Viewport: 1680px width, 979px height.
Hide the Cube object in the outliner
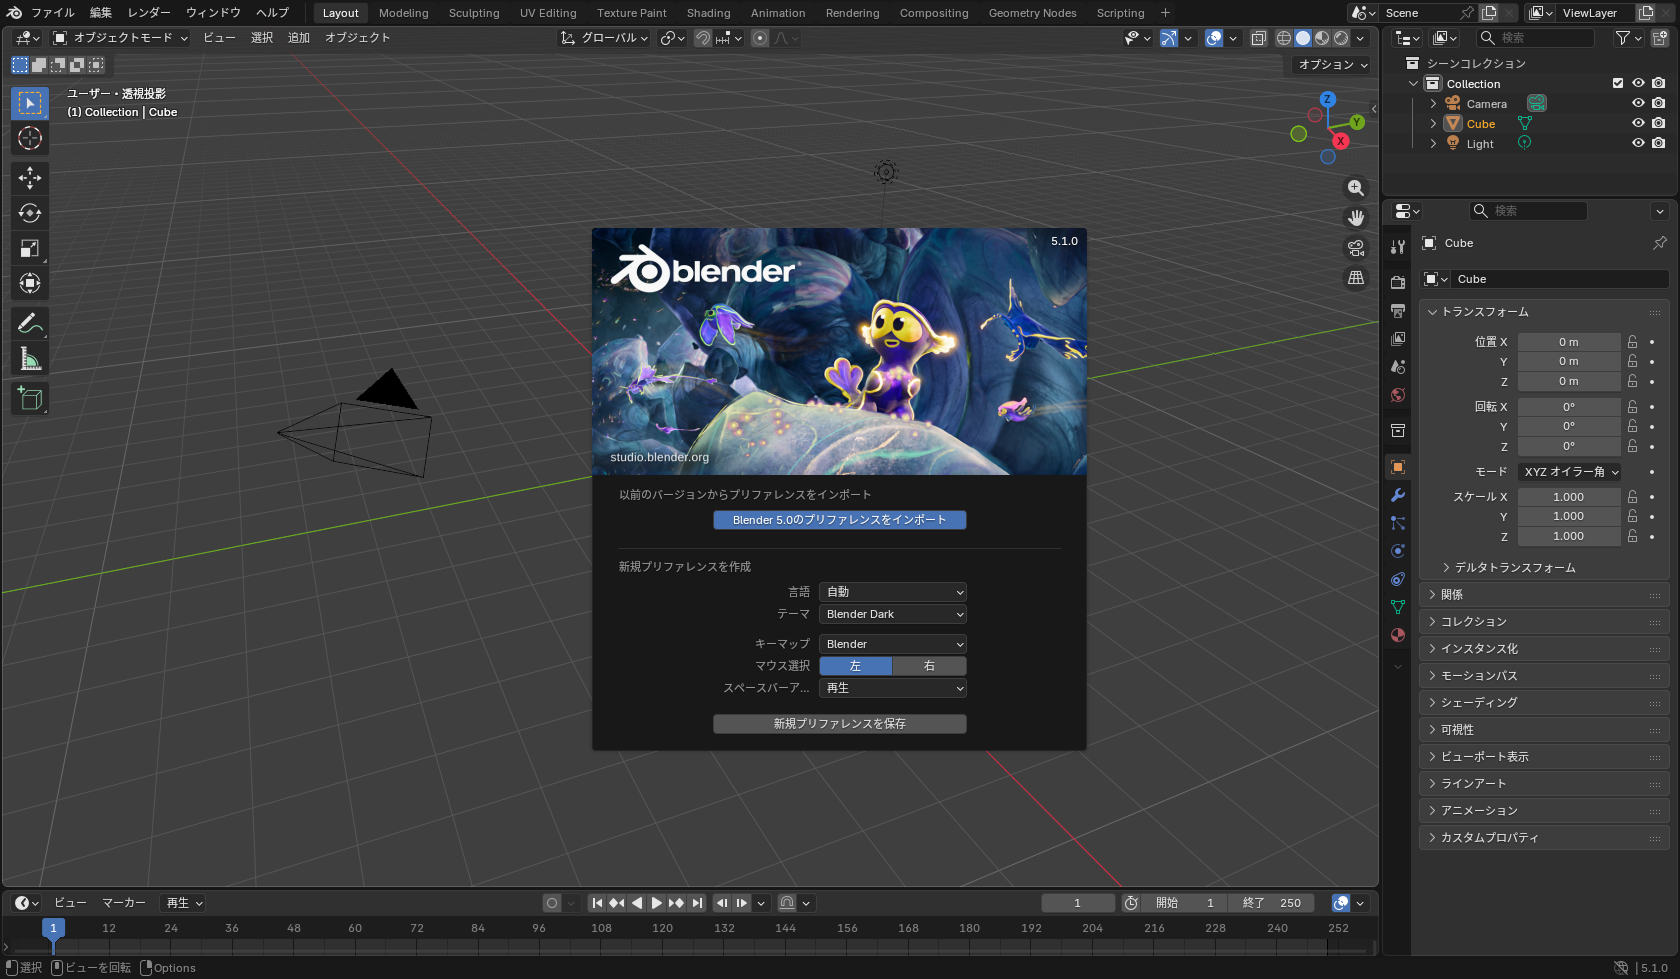pyautogui.click(x=1637, y=122)
